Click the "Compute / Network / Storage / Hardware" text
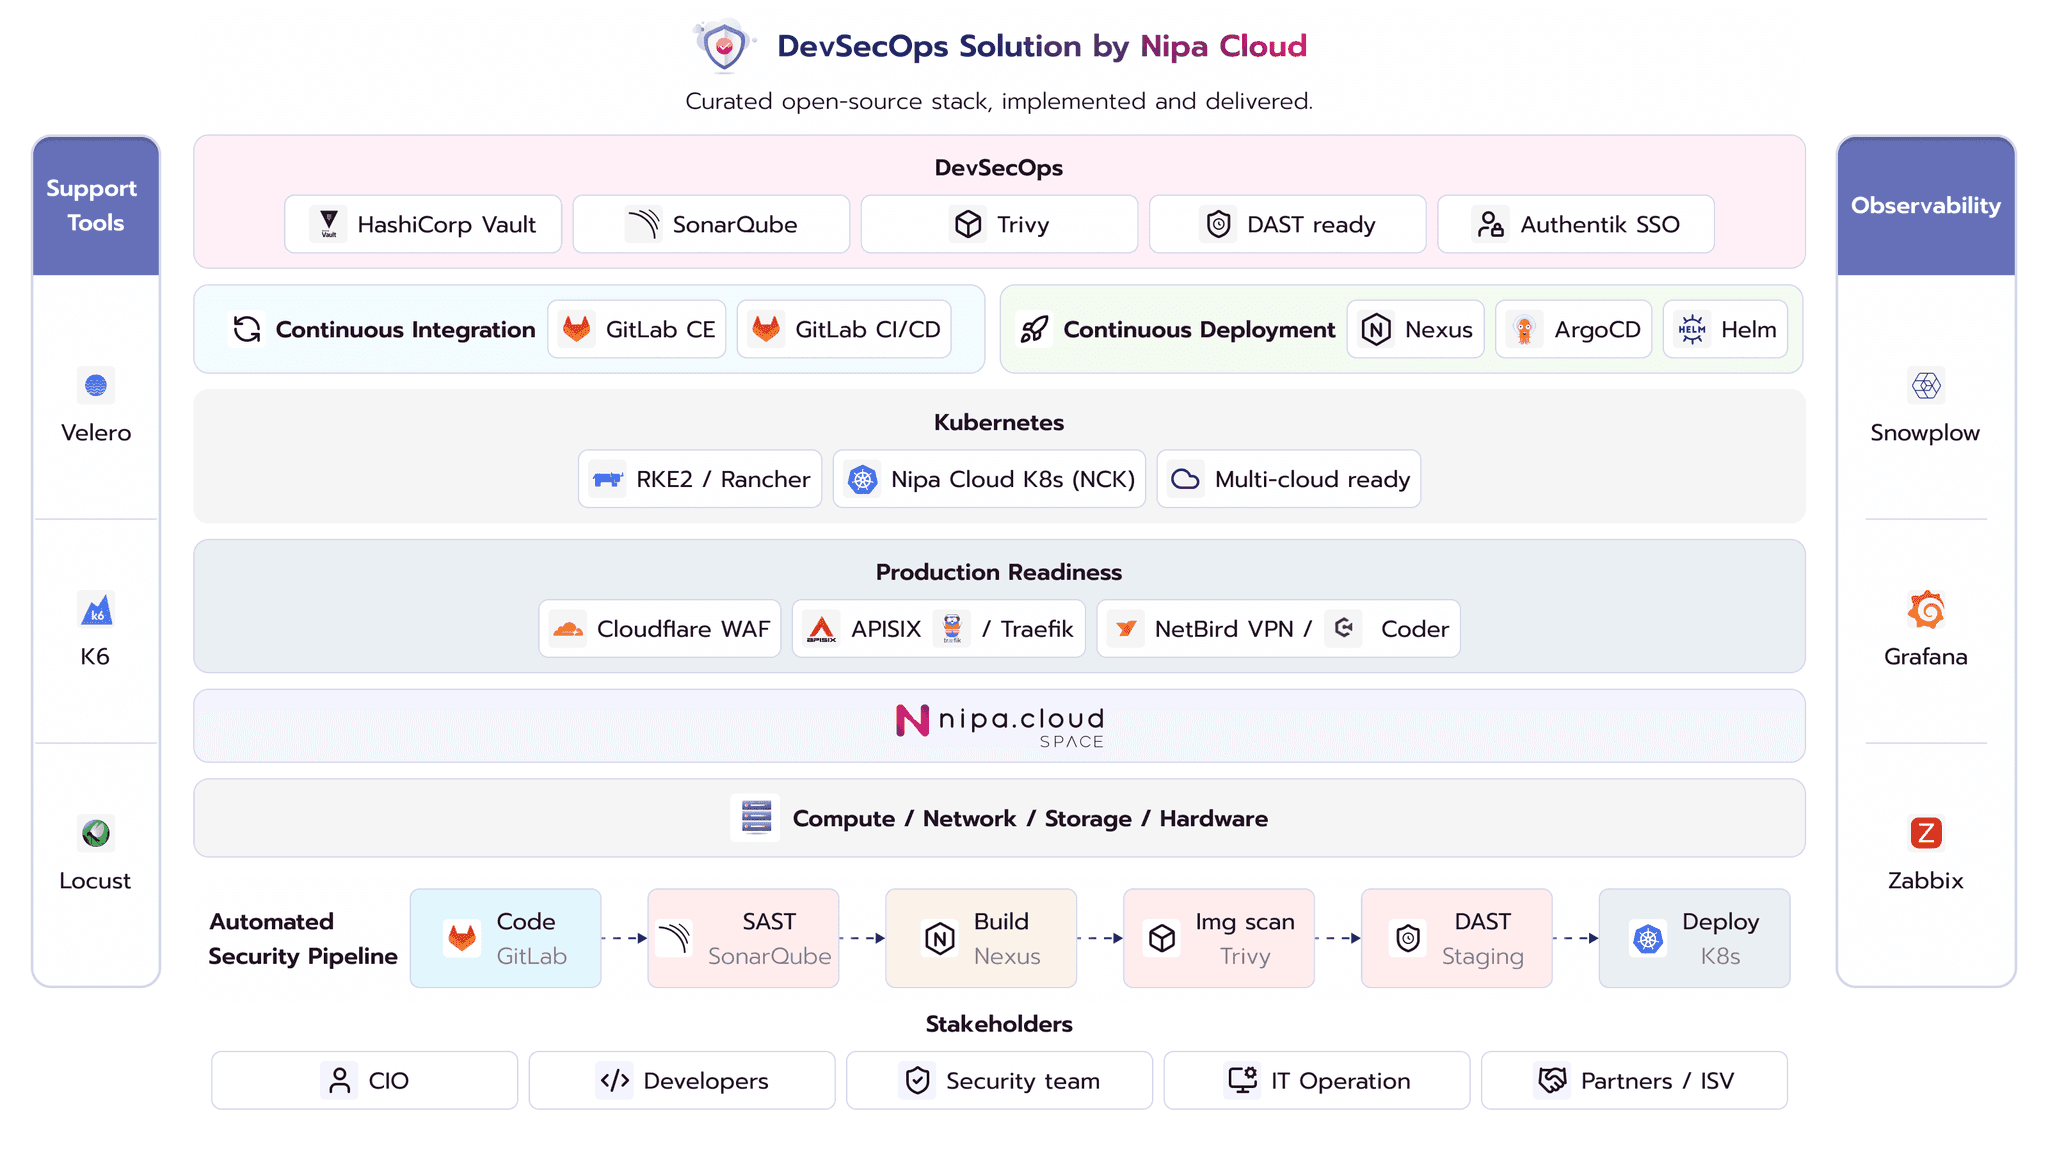The image size is (2048, 1152). tap(1030, 819)
